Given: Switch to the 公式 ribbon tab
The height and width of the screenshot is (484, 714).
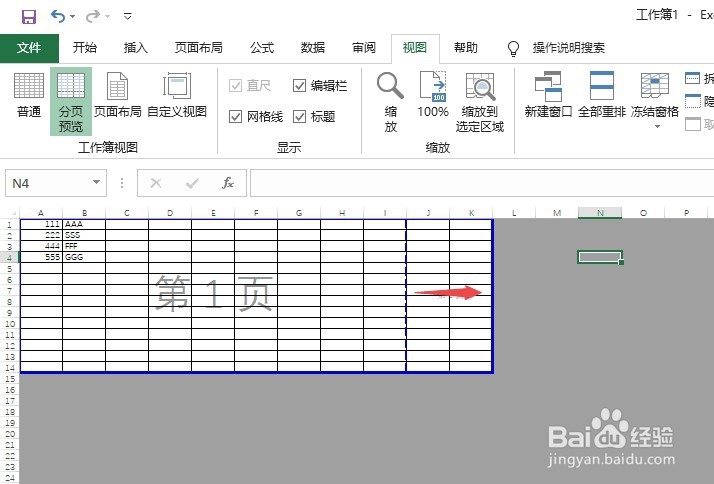Looking at the screenshot, I should pyautogui.click(x=262, y=47).
